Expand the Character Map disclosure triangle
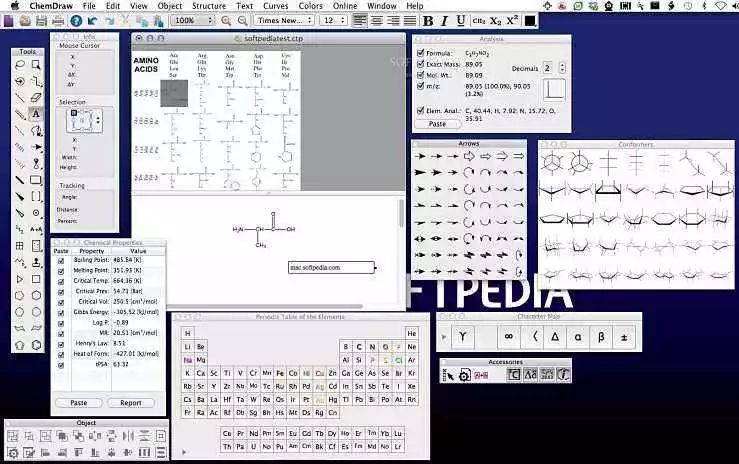The width and height of the screenshot is (739, 464). 443,337
